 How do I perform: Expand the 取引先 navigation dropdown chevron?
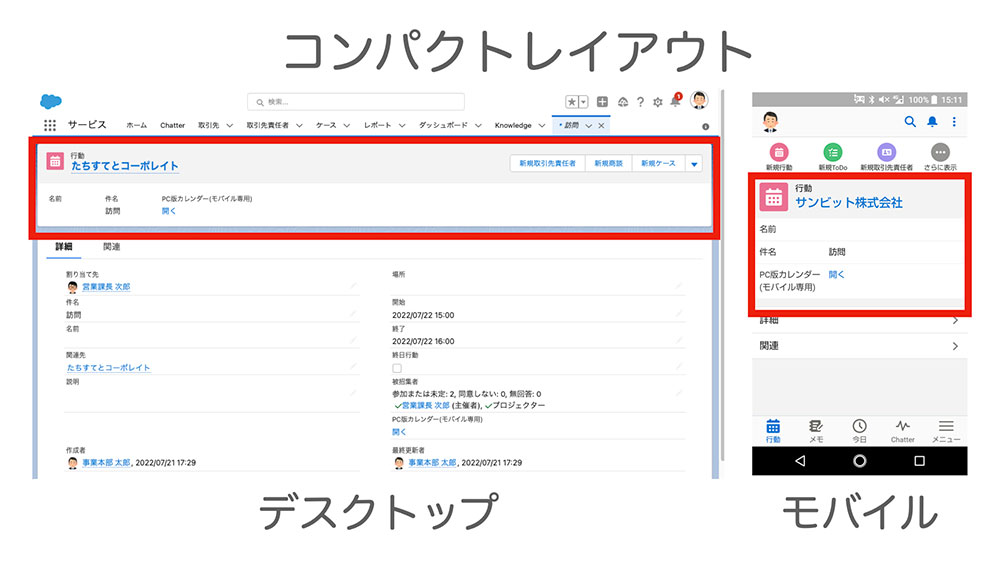coord(229,126)
